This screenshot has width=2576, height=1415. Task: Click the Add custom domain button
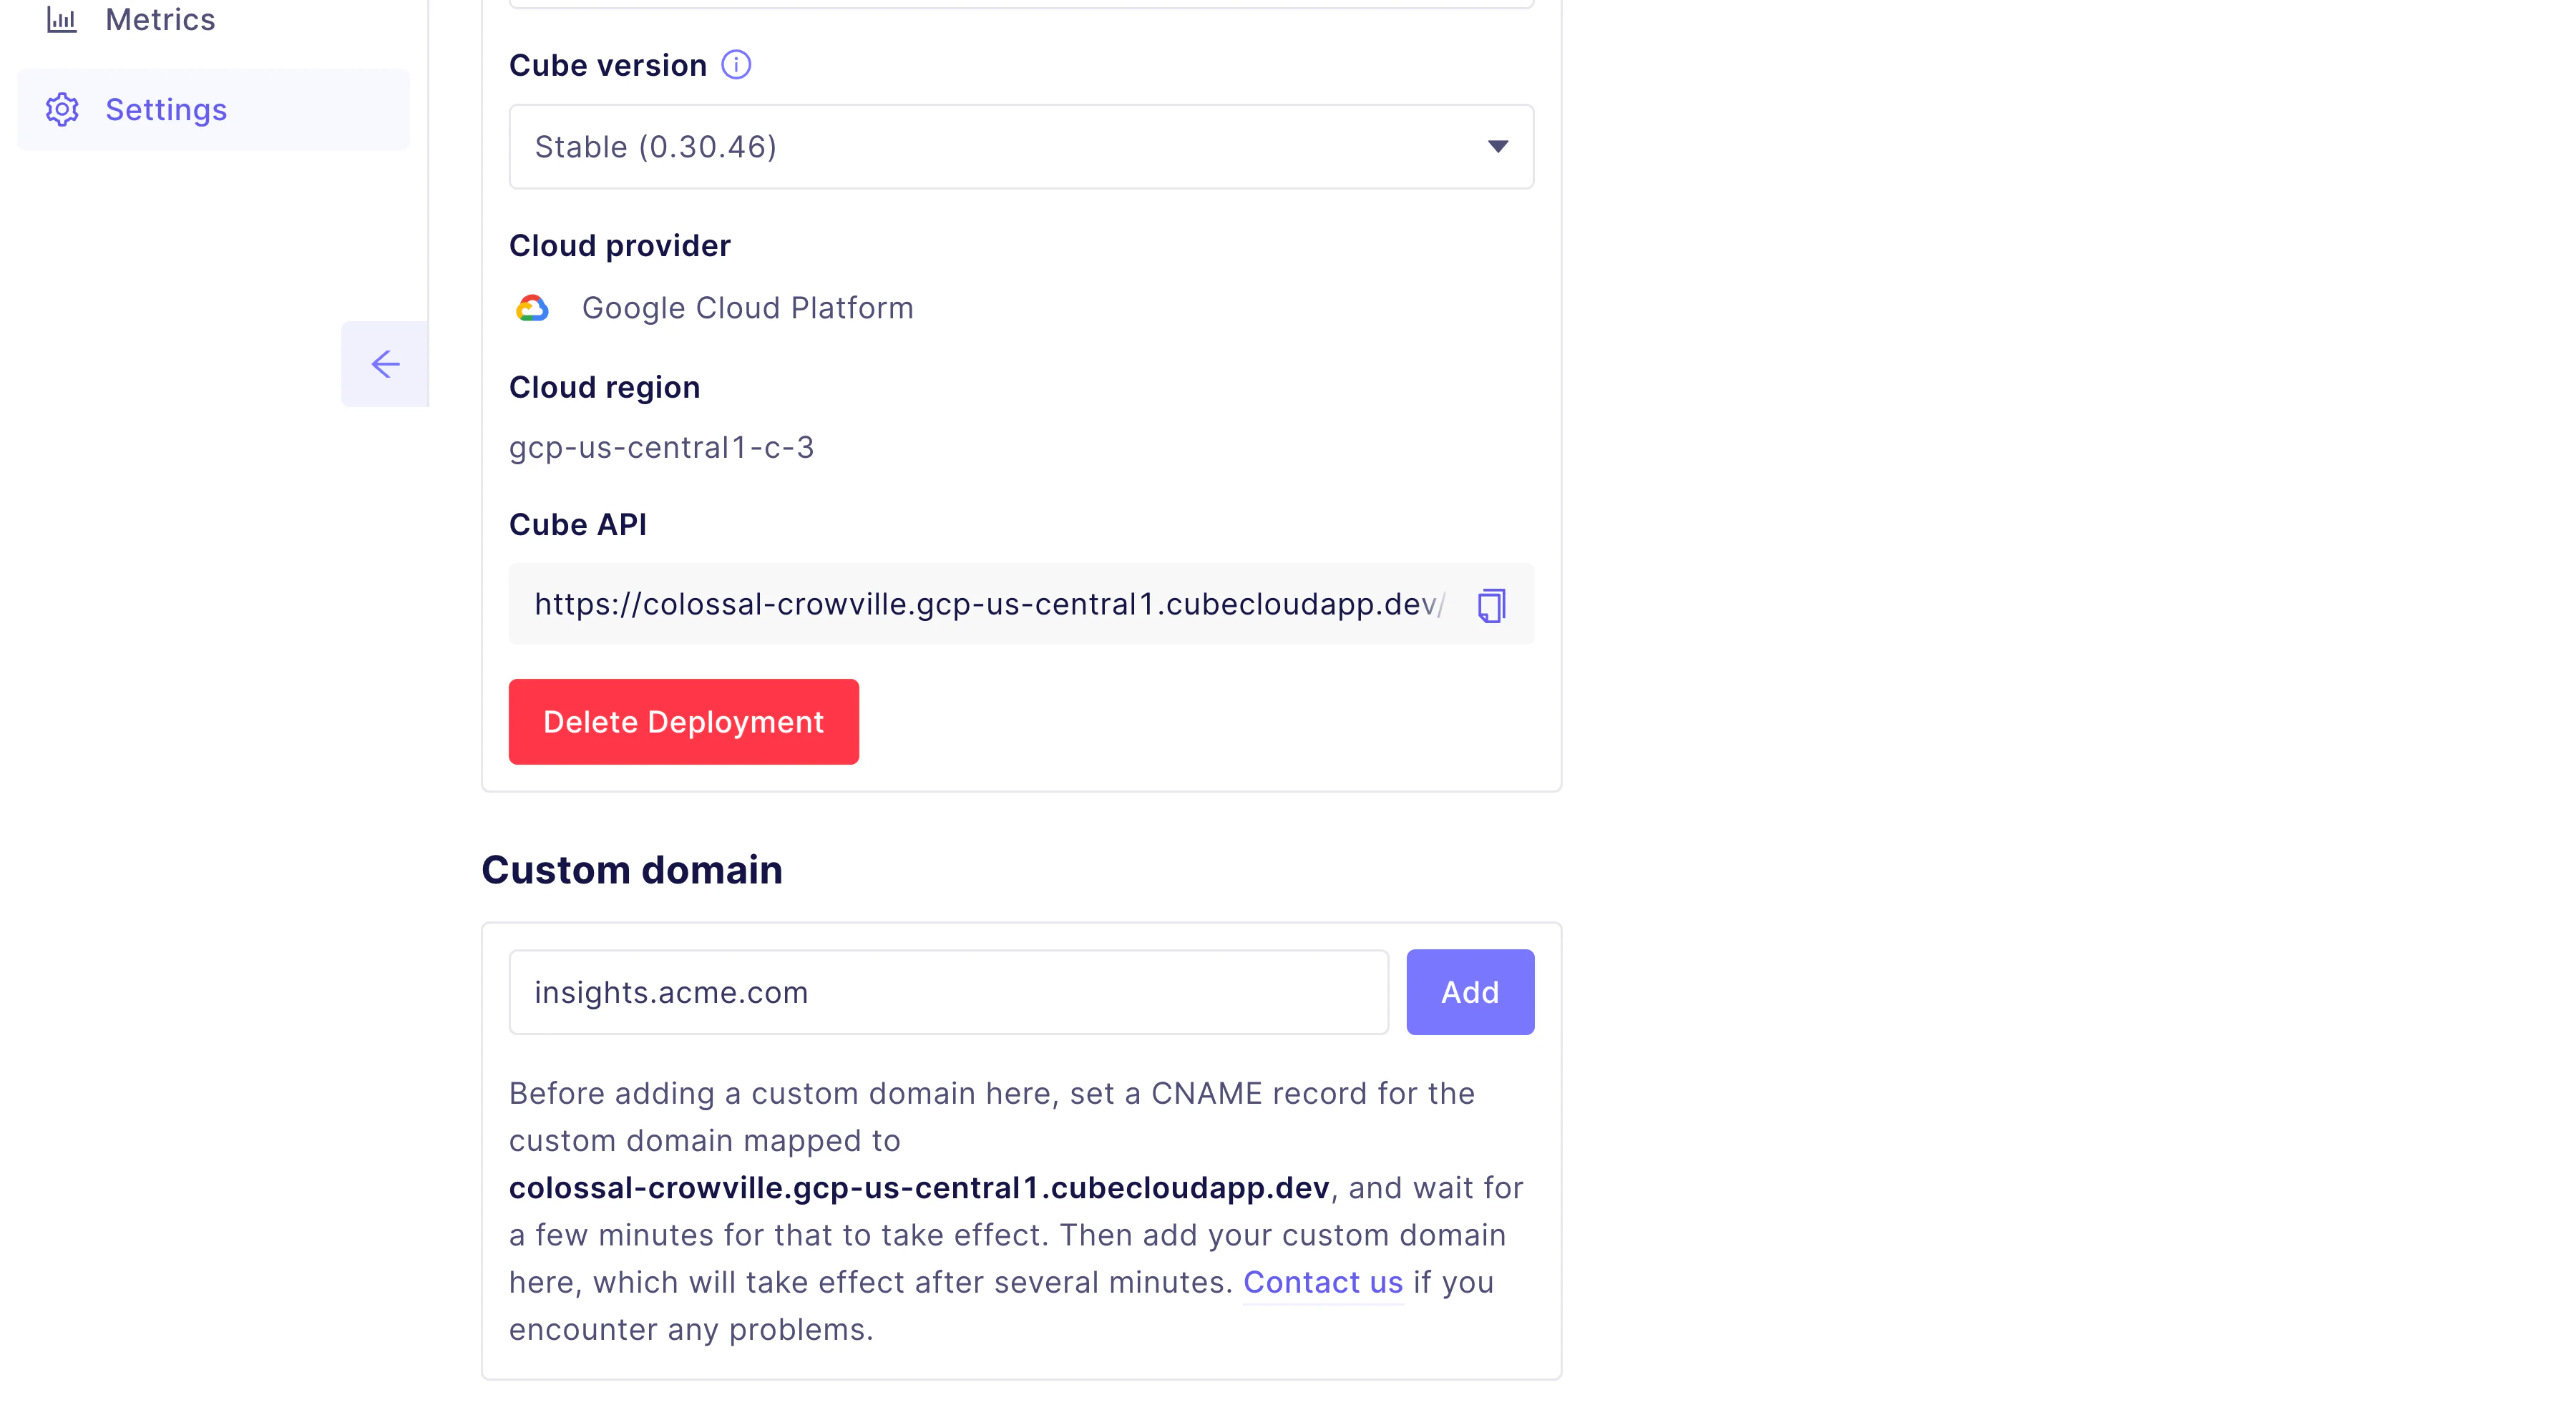coord(1469,992)
